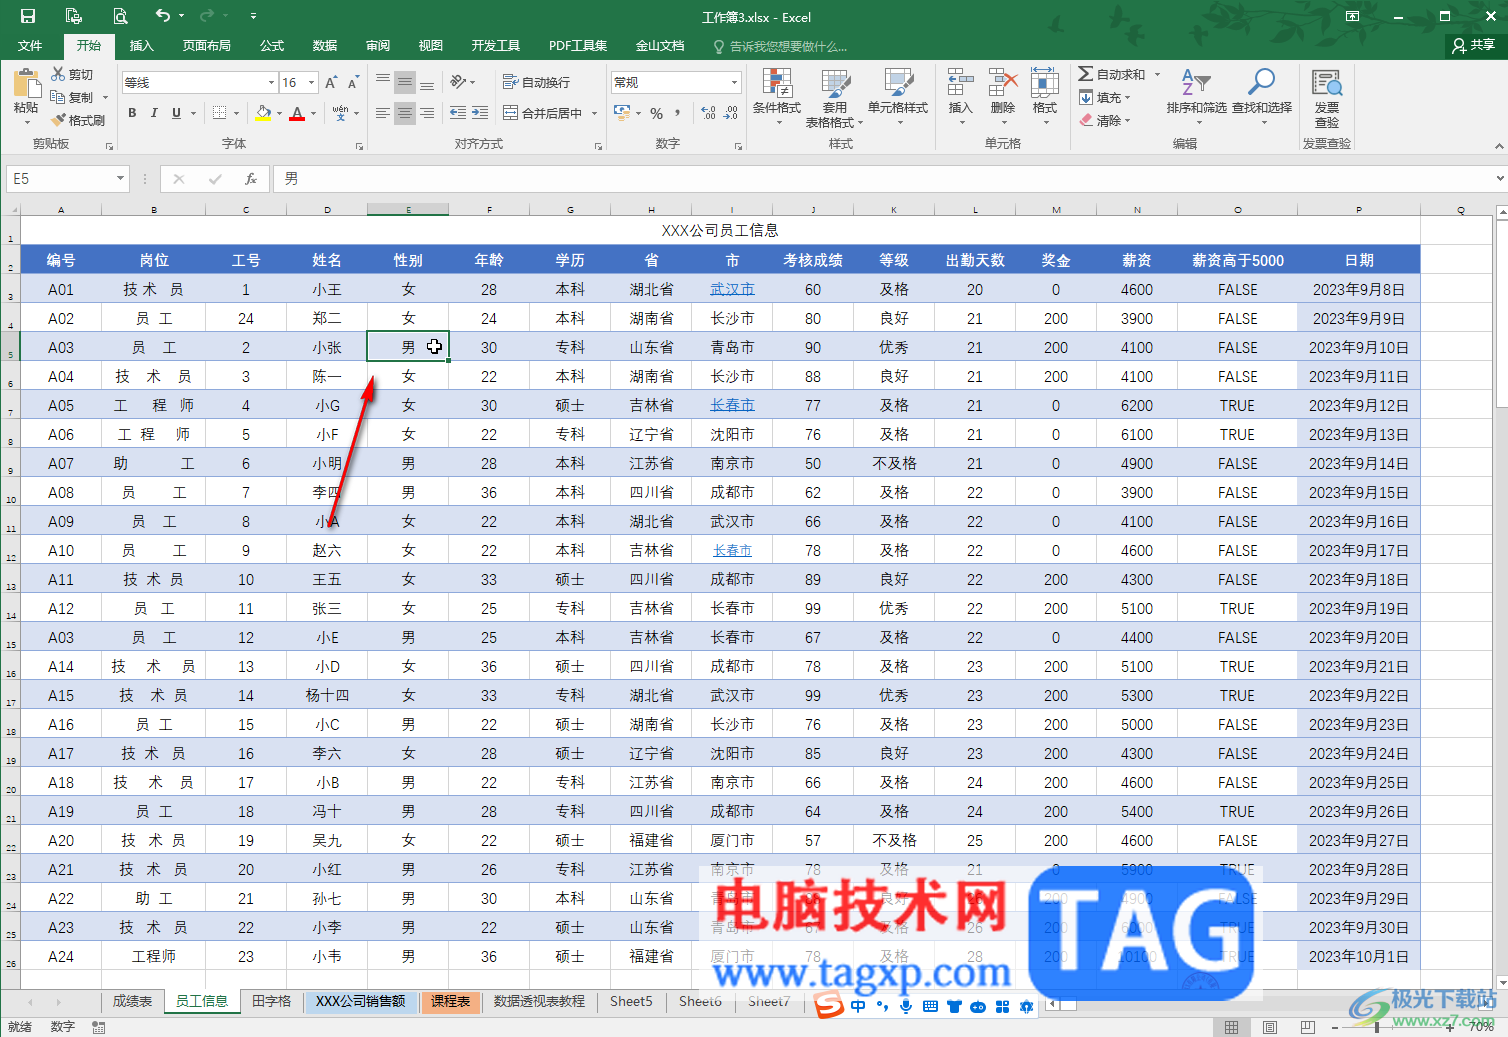Click the increase decimal icon
1508x1037 pixels.
708,113
